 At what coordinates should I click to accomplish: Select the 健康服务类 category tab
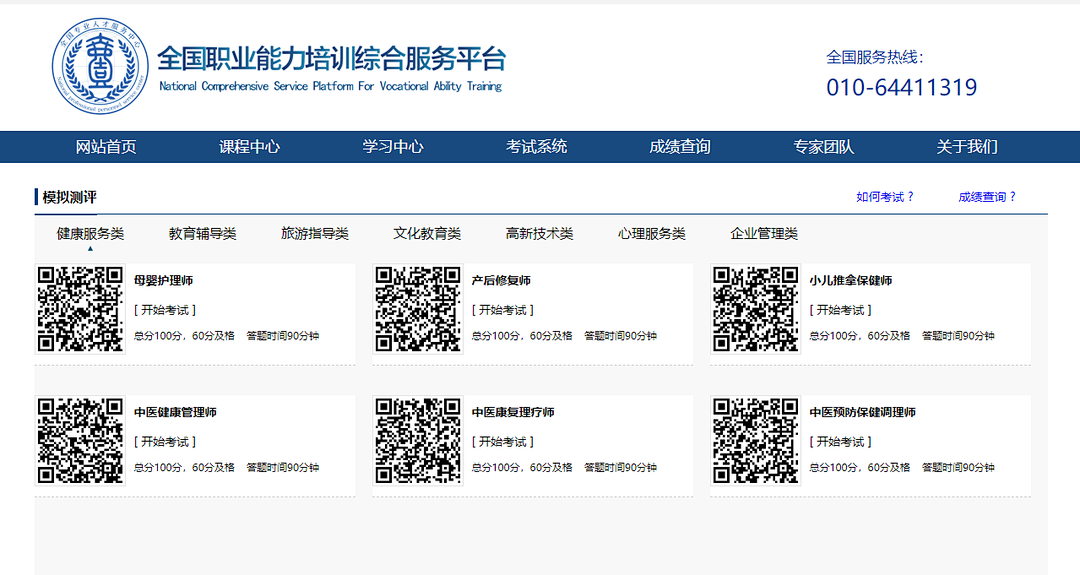90,233
